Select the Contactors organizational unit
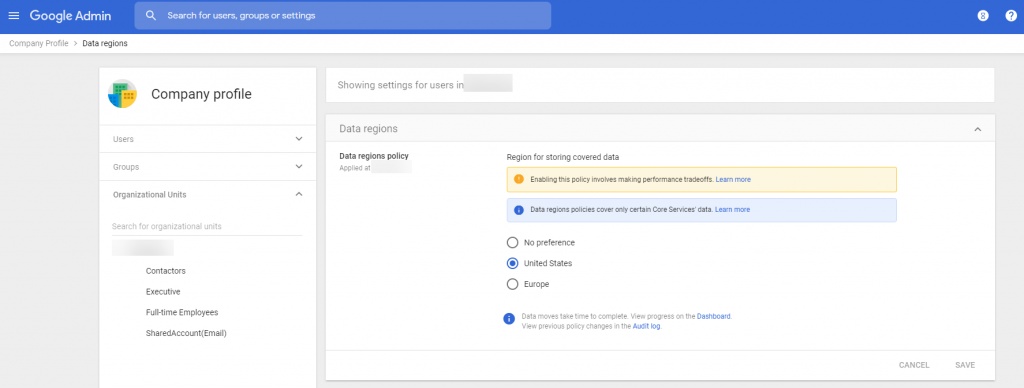The height and width of the screenshot is (388, 1024). [x=166, y=271]
